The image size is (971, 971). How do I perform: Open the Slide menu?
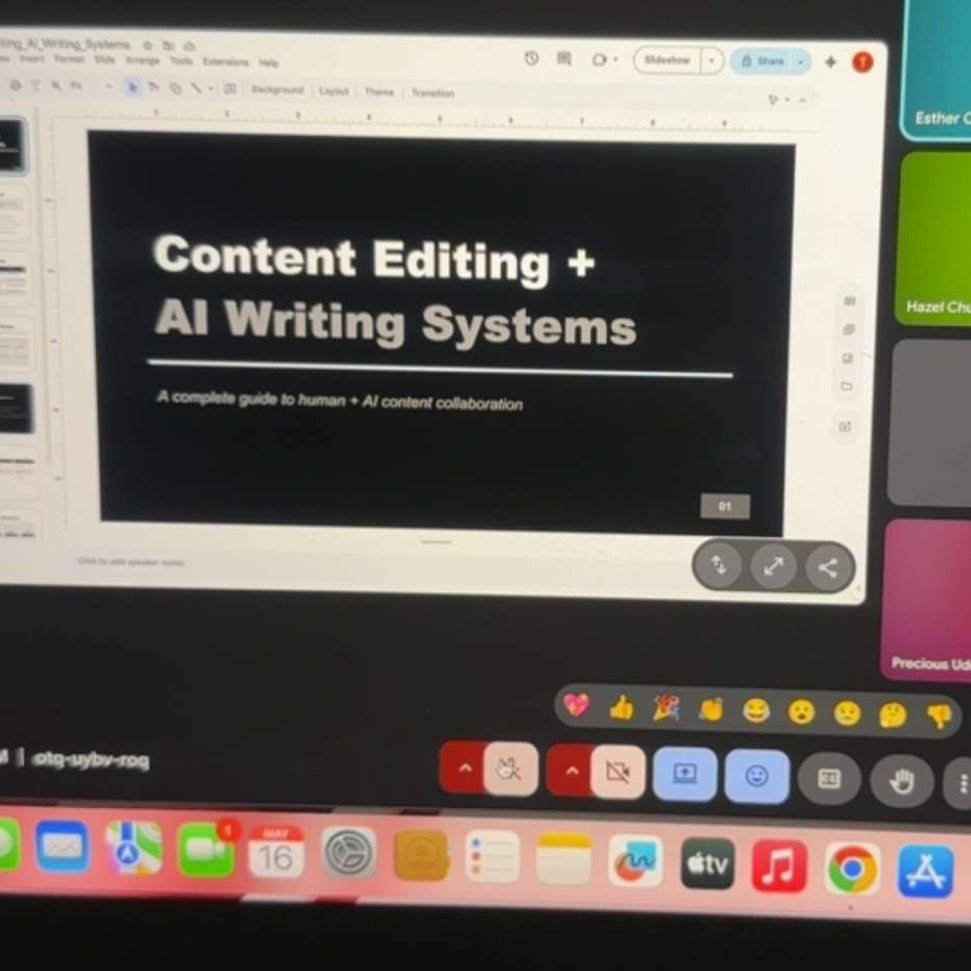point(105,59)
